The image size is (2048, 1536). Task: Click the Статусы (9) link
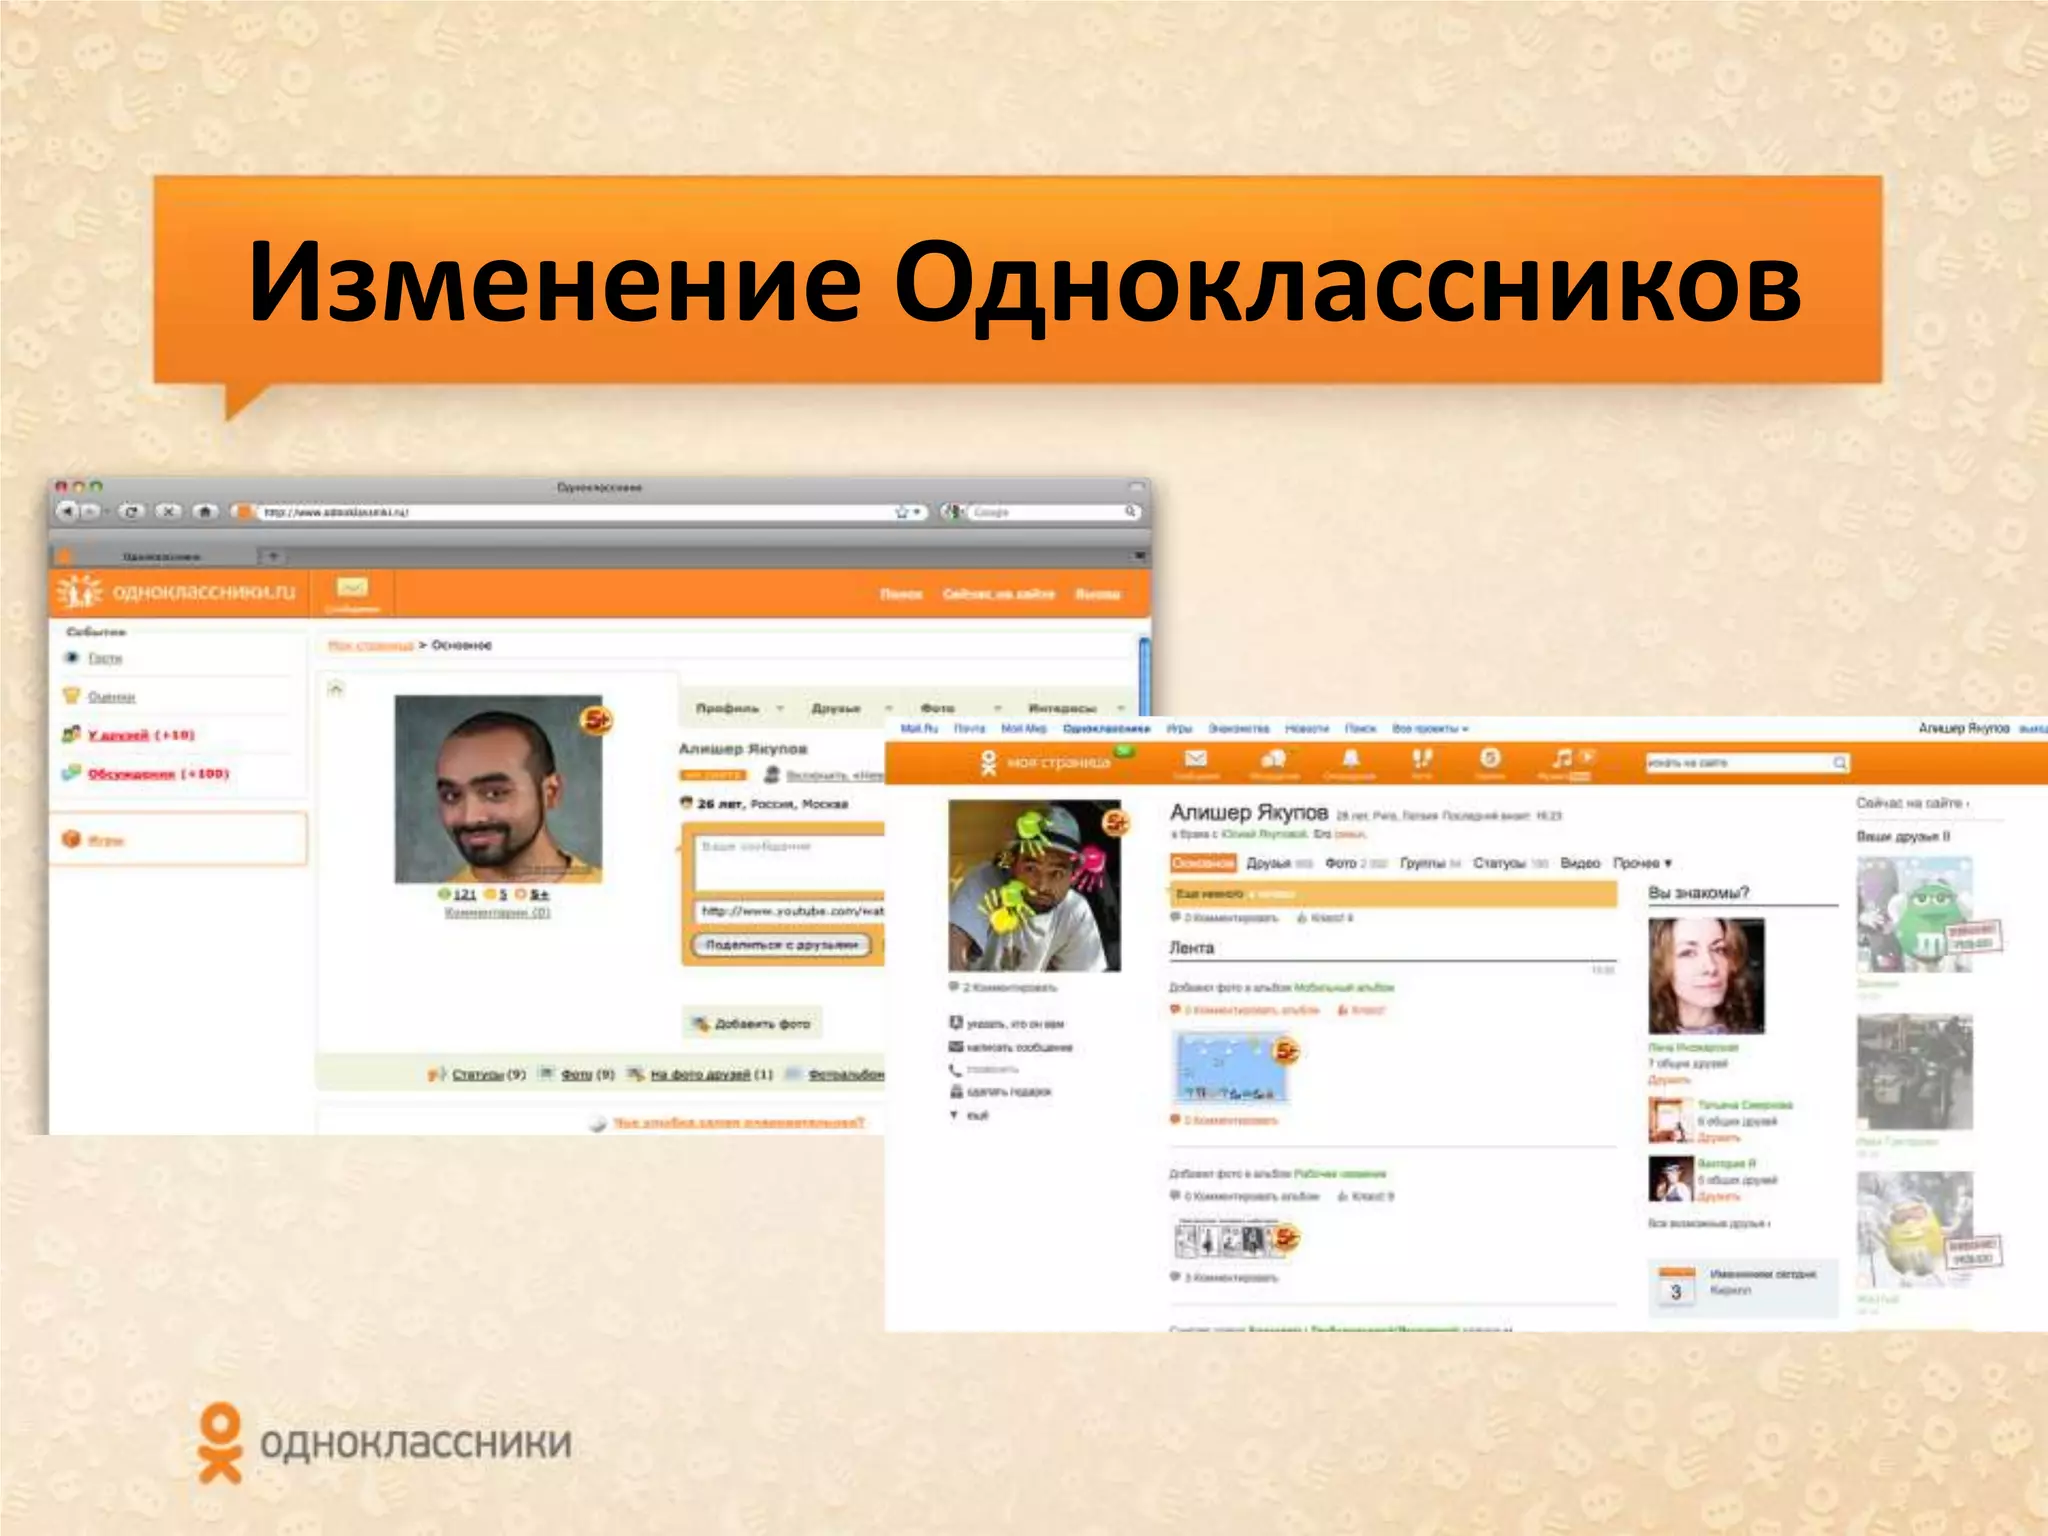489,1074
